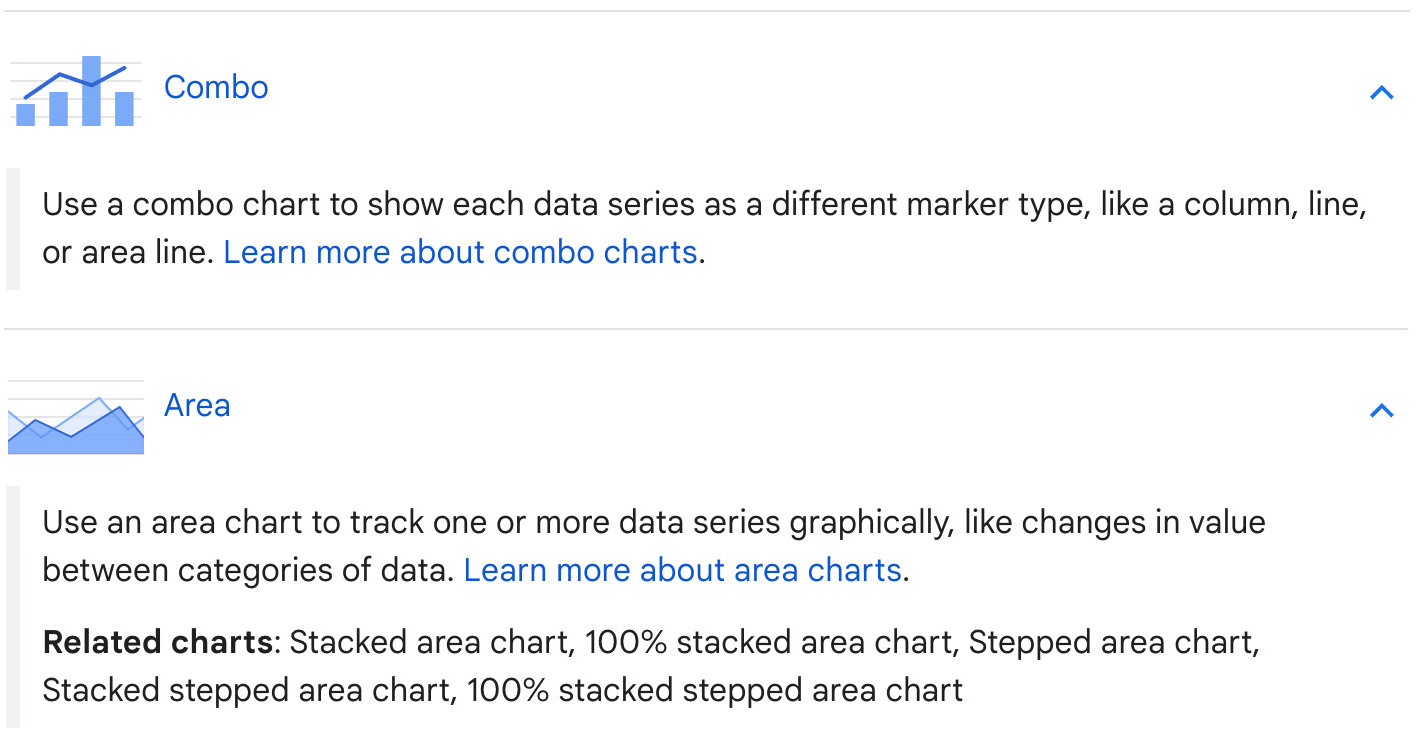Follow the Learn more about combo charts link

pyautogui.click(x=460, y=252)
